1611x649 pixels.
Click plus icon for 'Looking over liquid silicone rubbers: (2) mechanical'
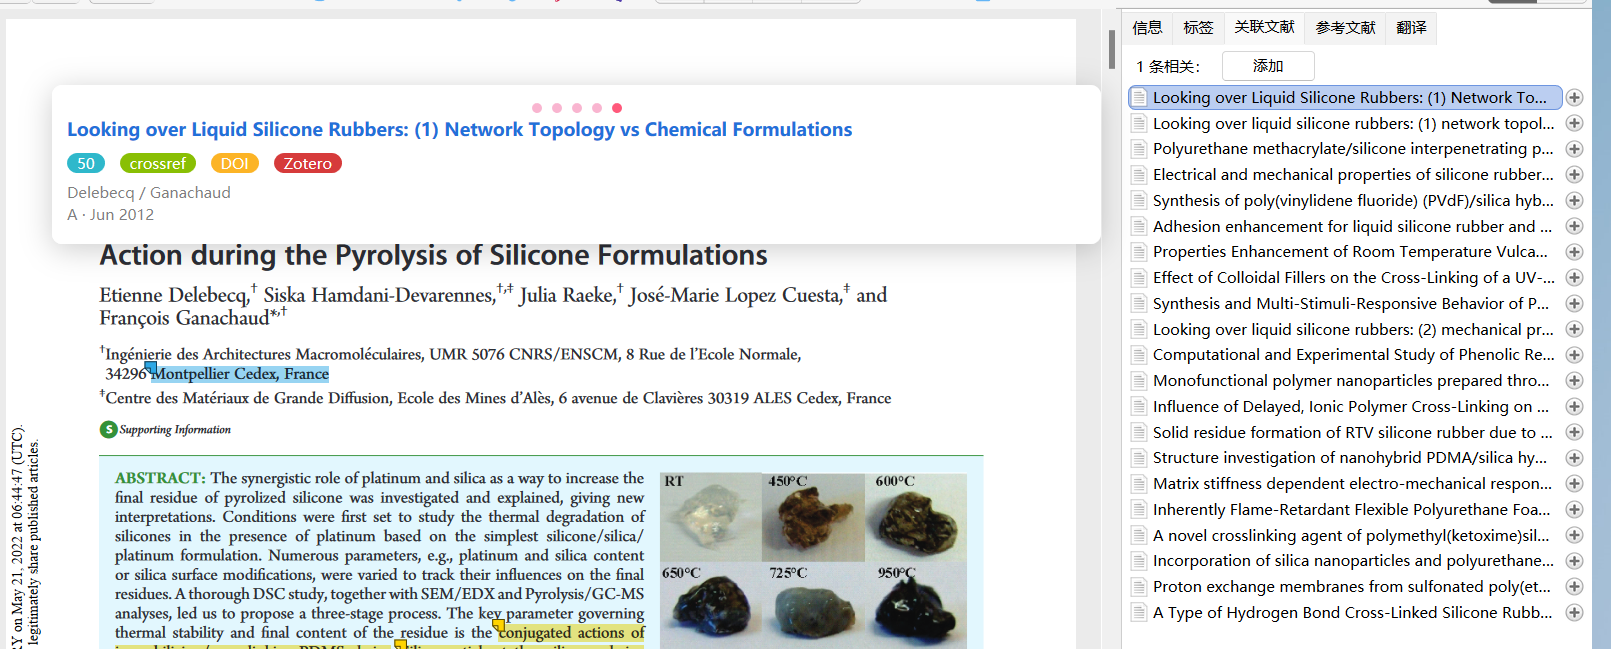tap(1574, 330)
